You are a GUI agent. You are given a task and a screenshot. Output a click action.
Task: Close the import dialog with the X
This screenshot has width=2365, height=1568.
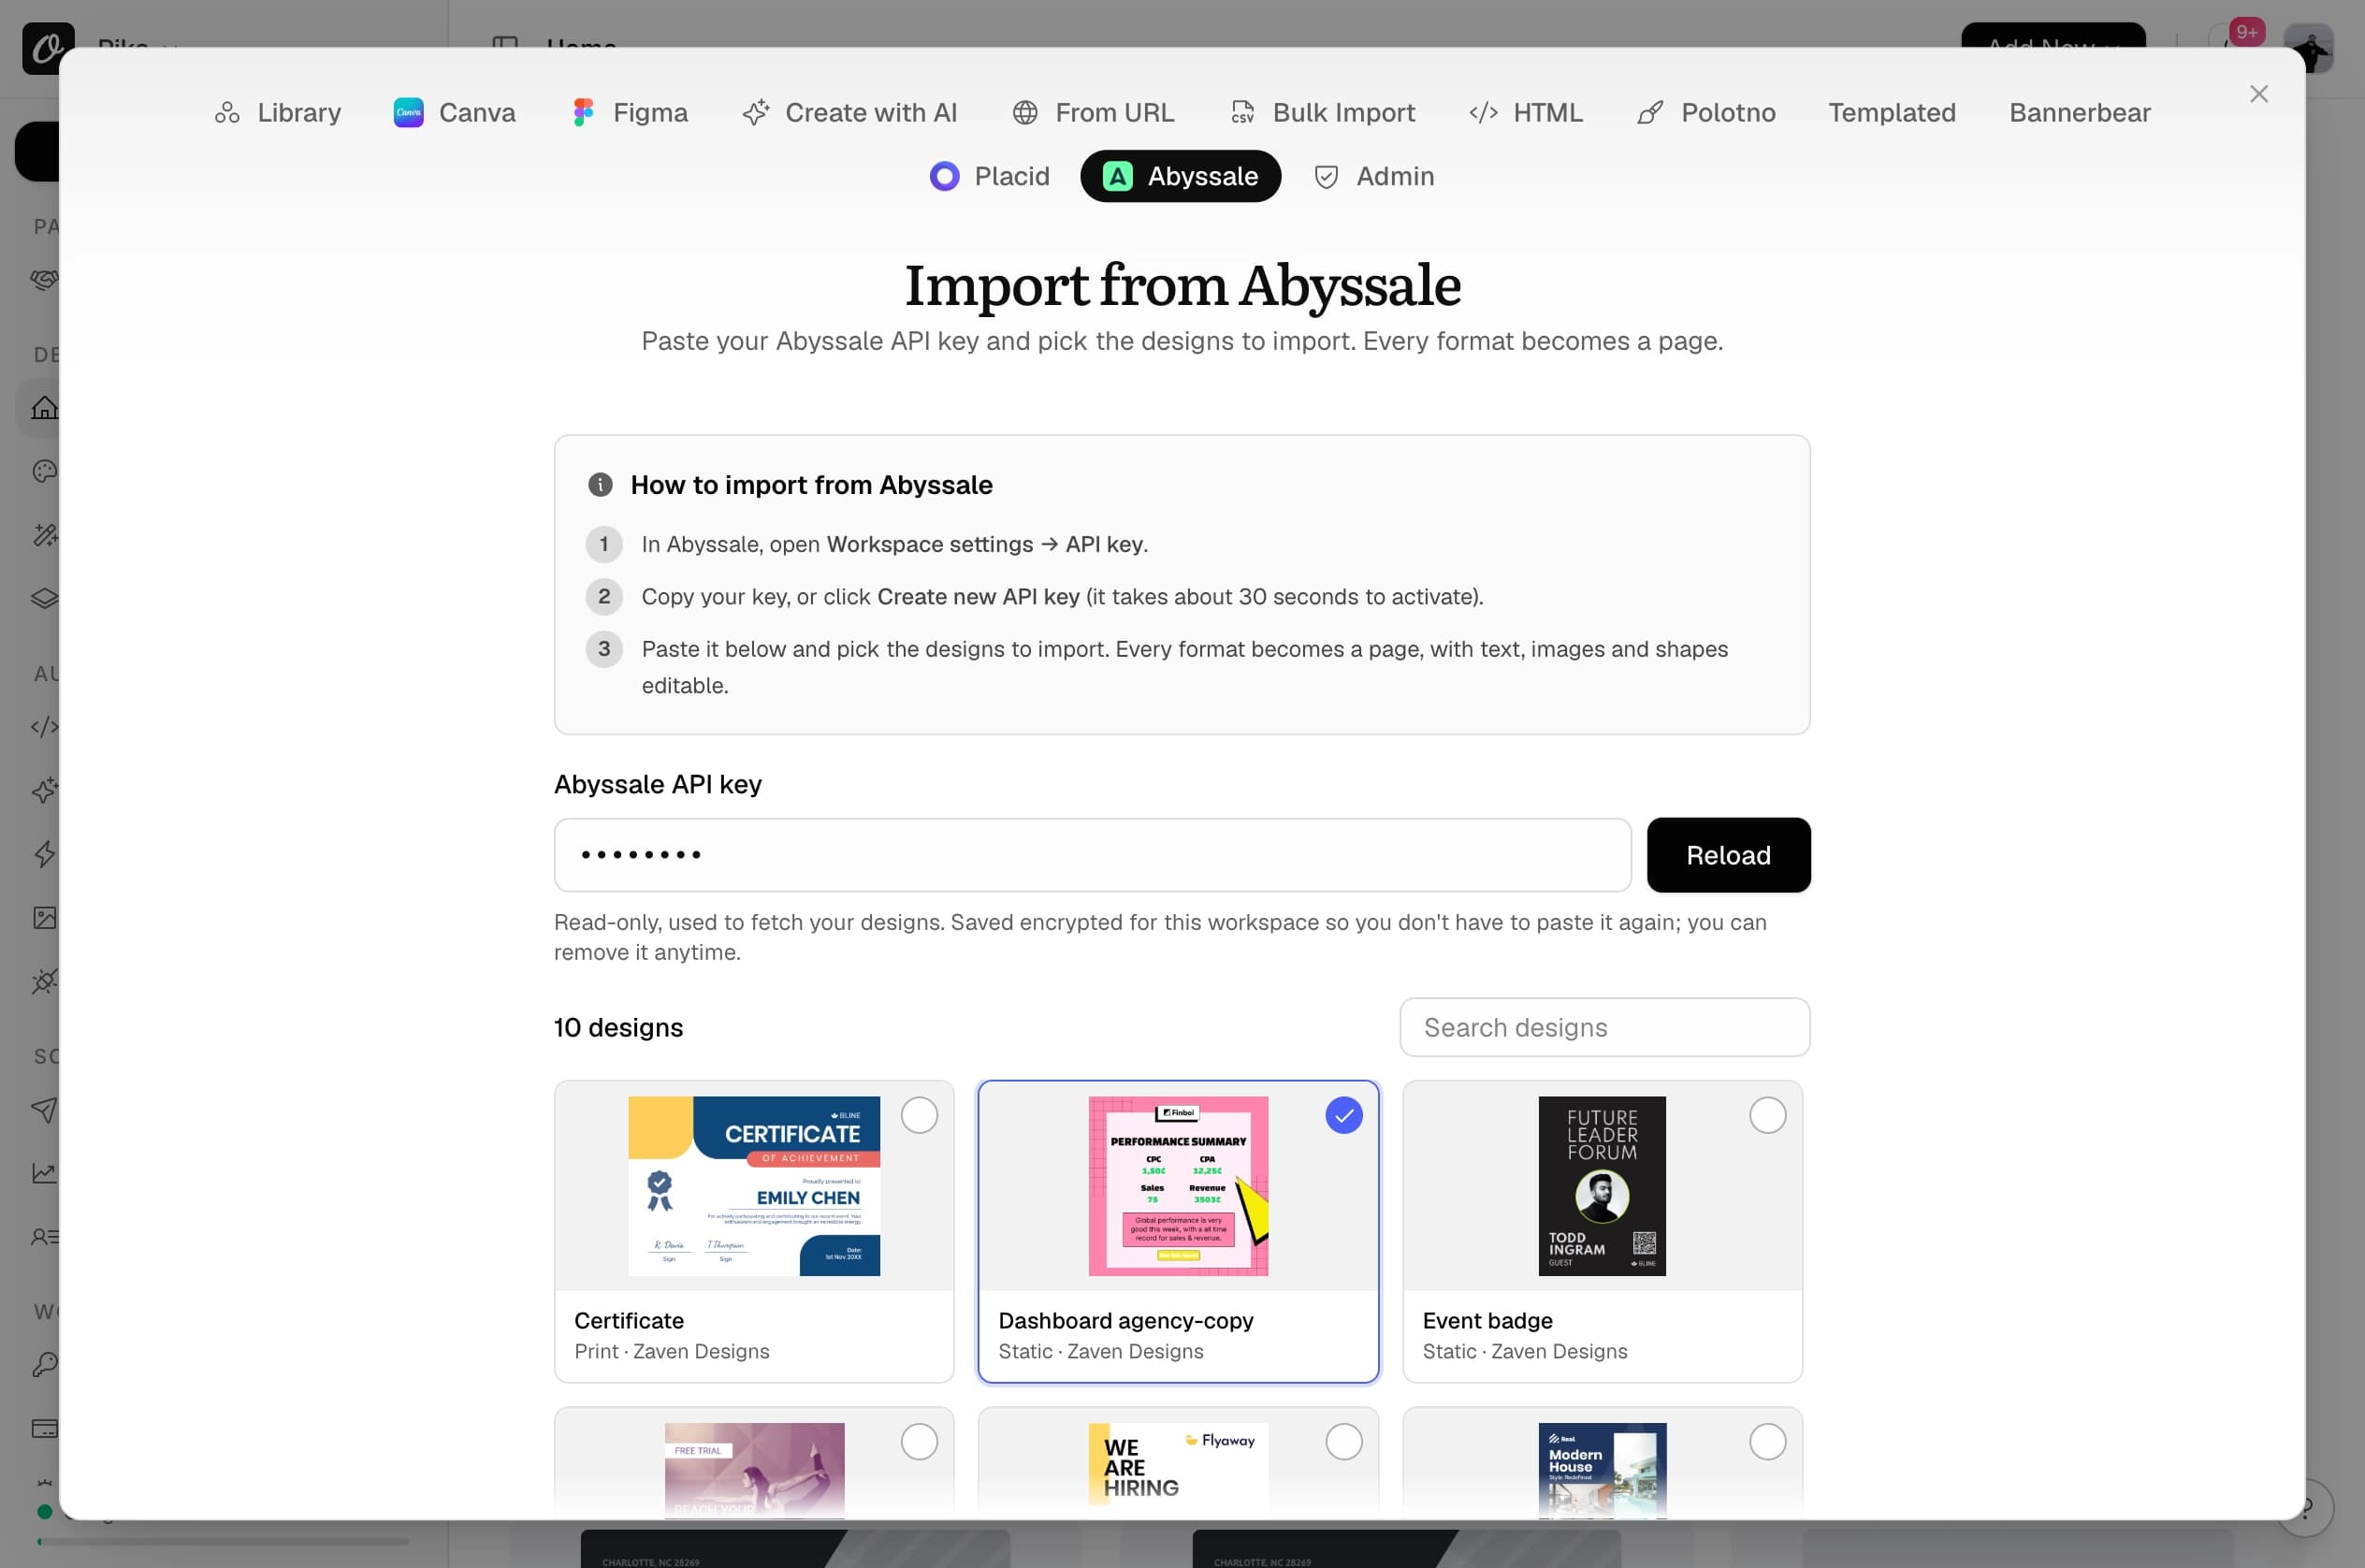pos(2258,94)
